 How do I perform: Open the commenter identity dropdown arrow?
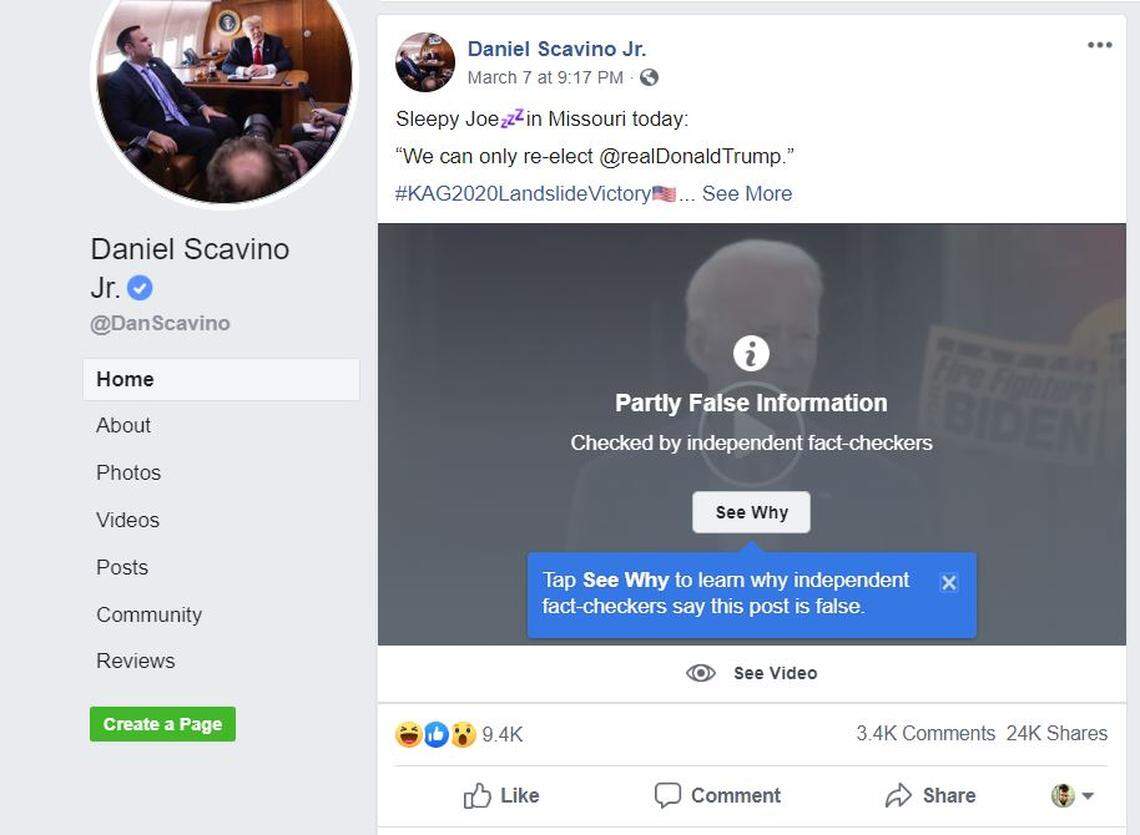[x=1090, y=795]
